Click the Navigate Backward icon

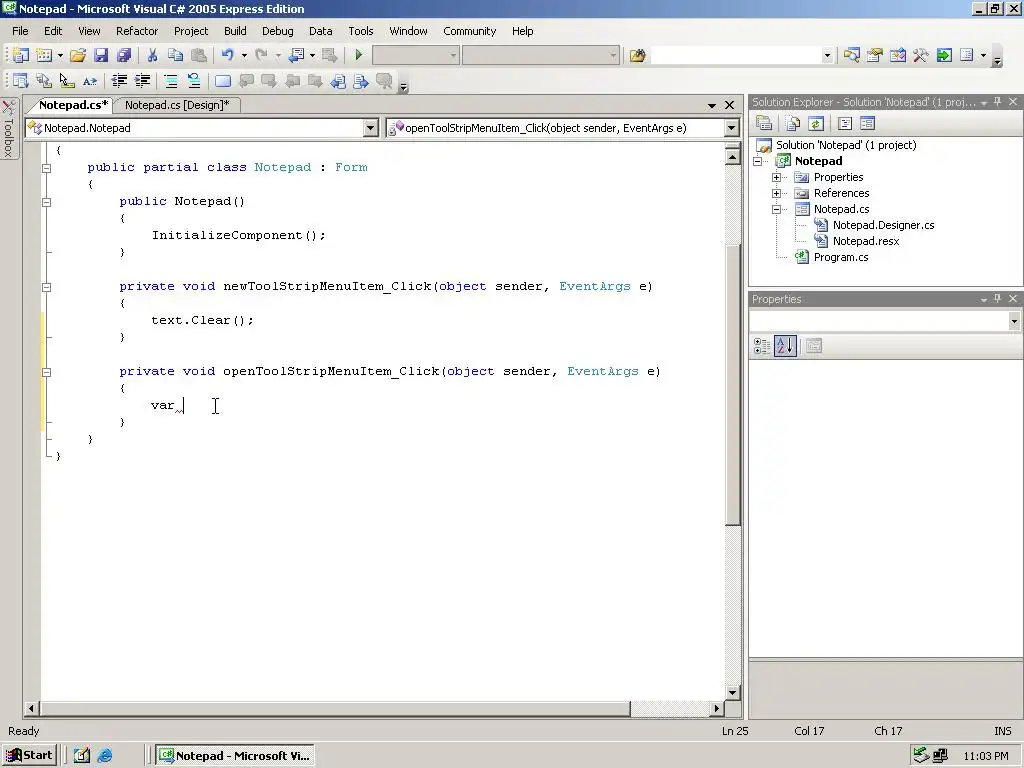(x=296, y=56)
